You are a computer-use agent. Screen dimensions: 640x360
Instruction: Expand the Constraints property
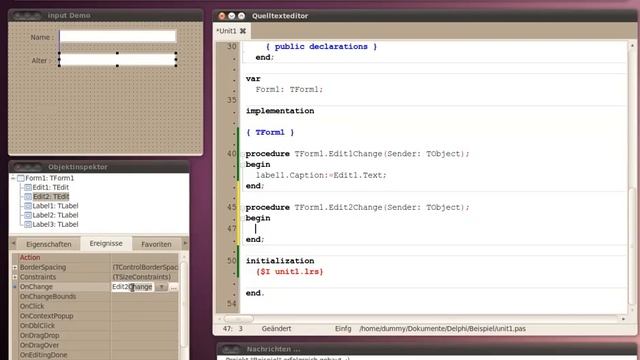click(x=15, y=277)
